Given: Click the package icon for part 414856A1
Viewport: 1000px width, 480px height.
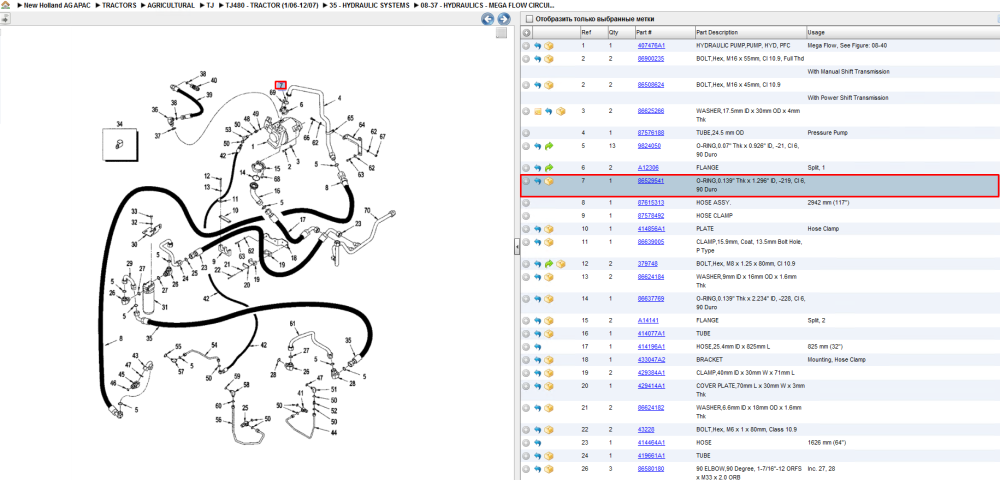Looking at the screenshot, I should pyautogui.click(x=548, y=229).
